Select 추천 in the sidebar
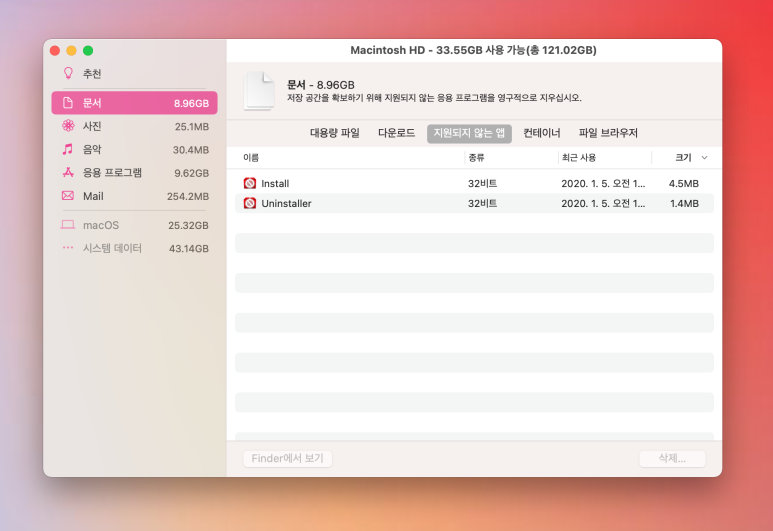The width and height of the screenshot is (773, 531). pos(134,74)
